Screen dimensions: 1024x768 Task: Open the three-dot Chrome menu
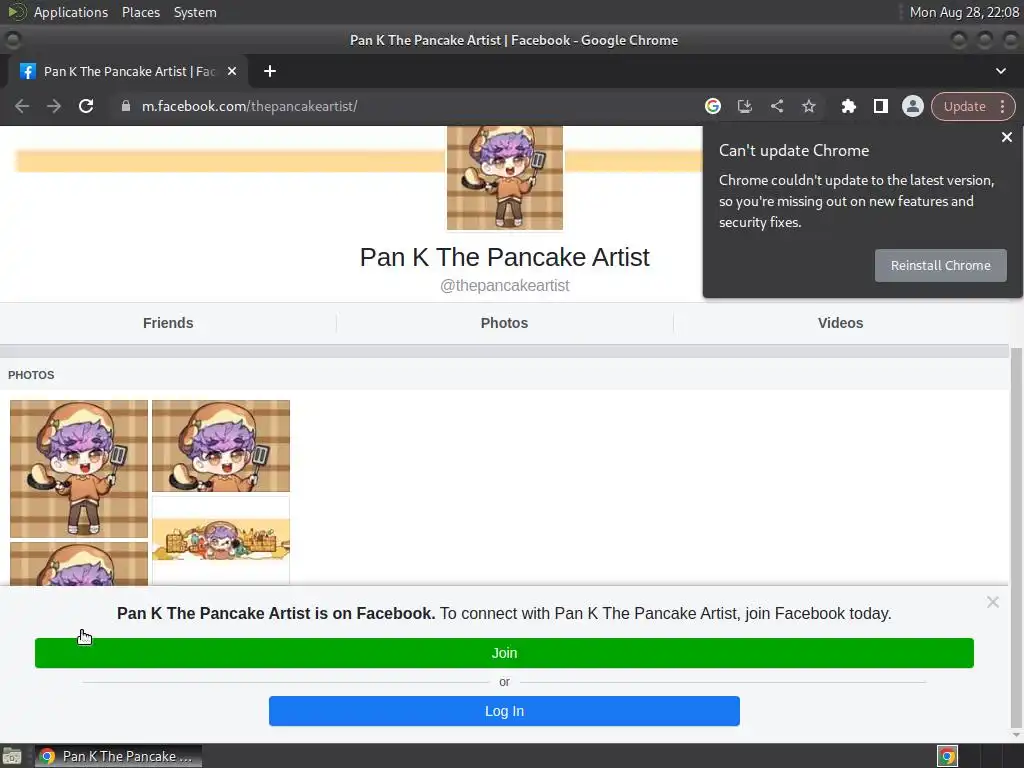(x=1003, y=106)
